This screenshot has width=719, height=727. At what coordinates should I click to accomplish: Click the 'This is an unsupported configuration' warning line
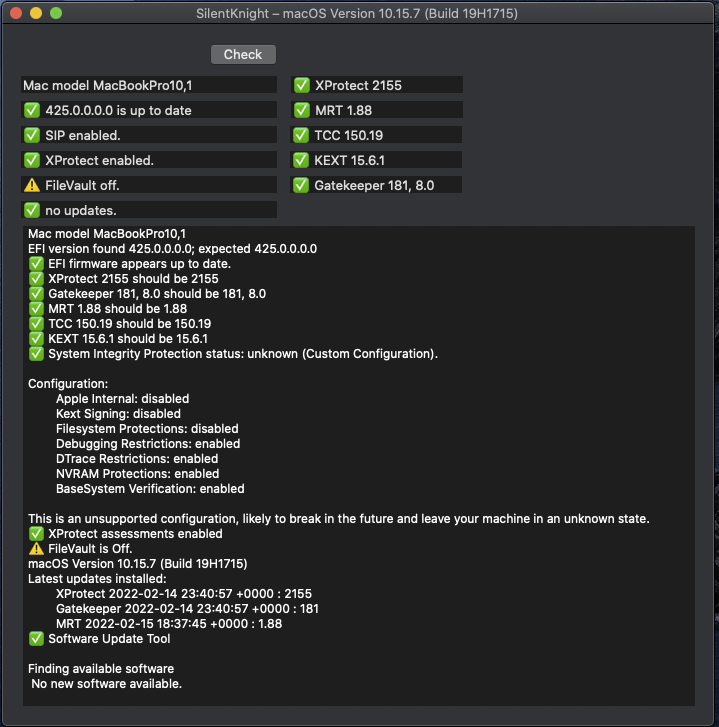(x=338, y=519)
